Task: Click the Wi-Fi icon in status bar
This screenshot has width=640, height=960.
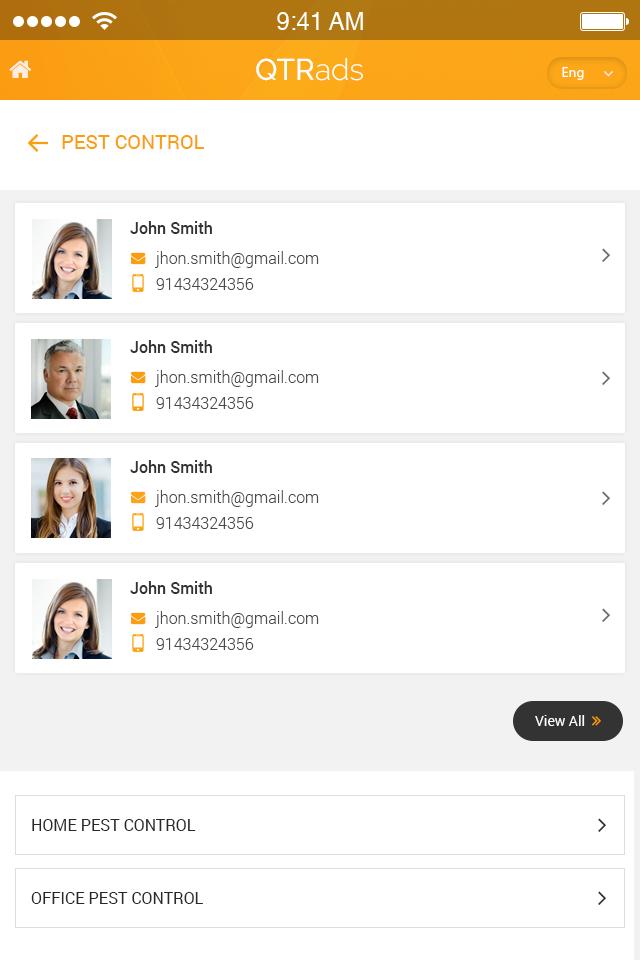Action: (x=104, y=21)
